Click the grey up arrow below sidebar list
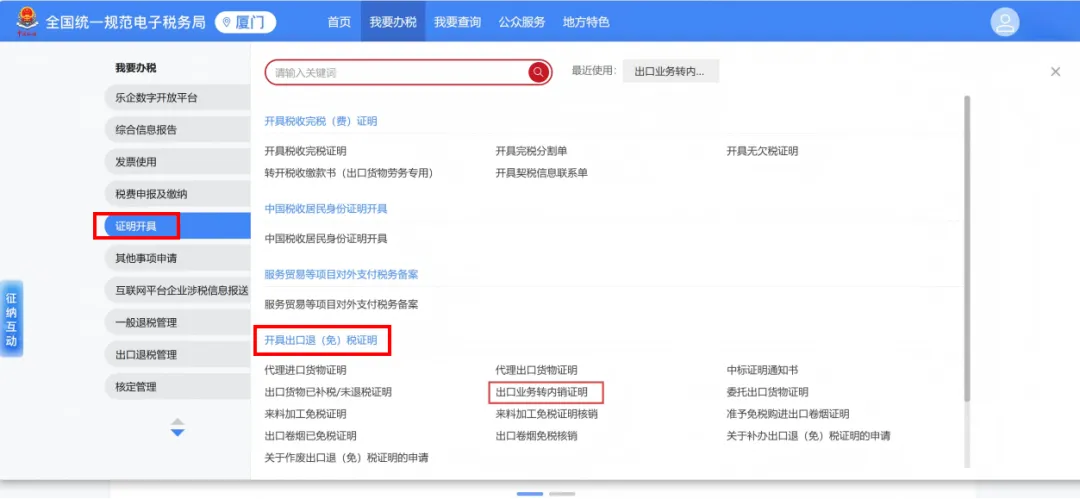Viewport: 1080px width, 499px height. coord(178,422)
